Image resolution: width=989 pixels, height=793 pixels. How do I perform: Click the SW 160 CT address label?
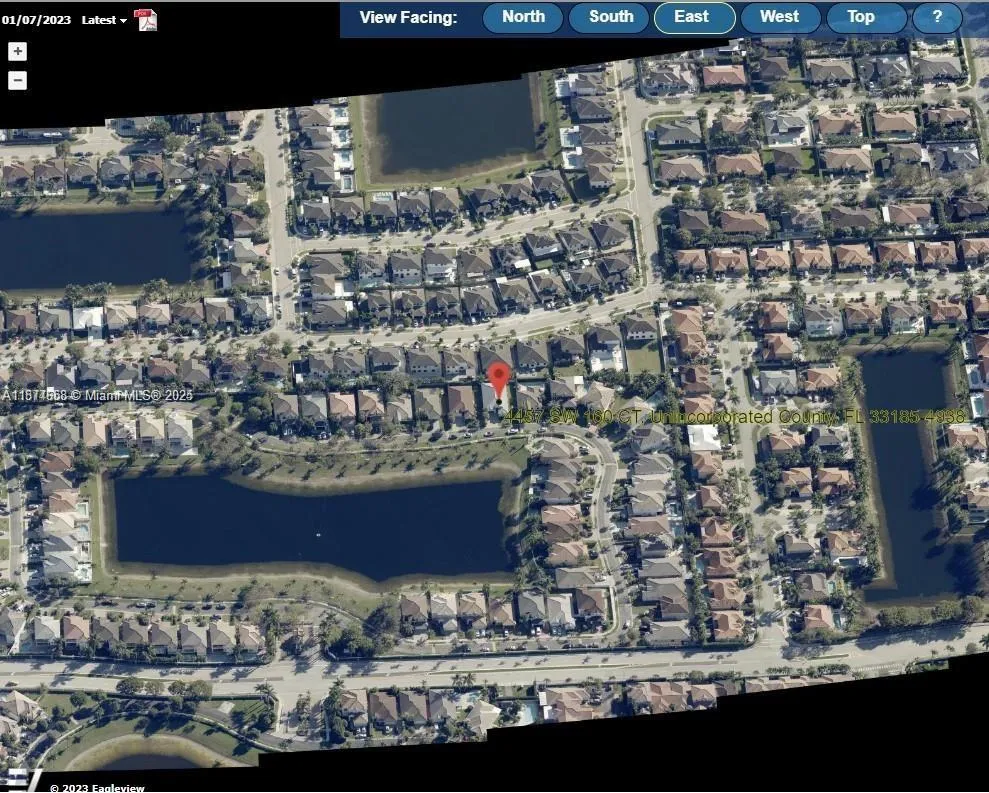(x=735, y=416)
